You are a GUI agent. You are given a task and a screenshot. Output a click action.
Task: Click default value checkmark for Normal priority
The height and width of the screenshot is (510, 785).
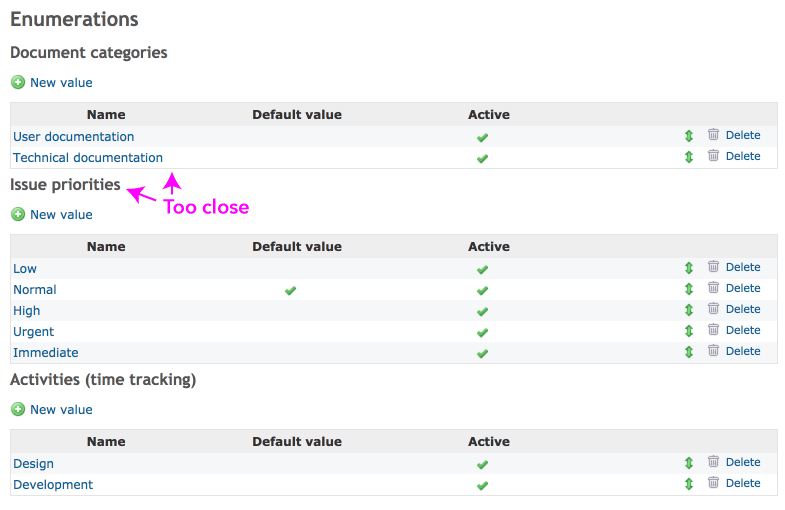(290, 290)
